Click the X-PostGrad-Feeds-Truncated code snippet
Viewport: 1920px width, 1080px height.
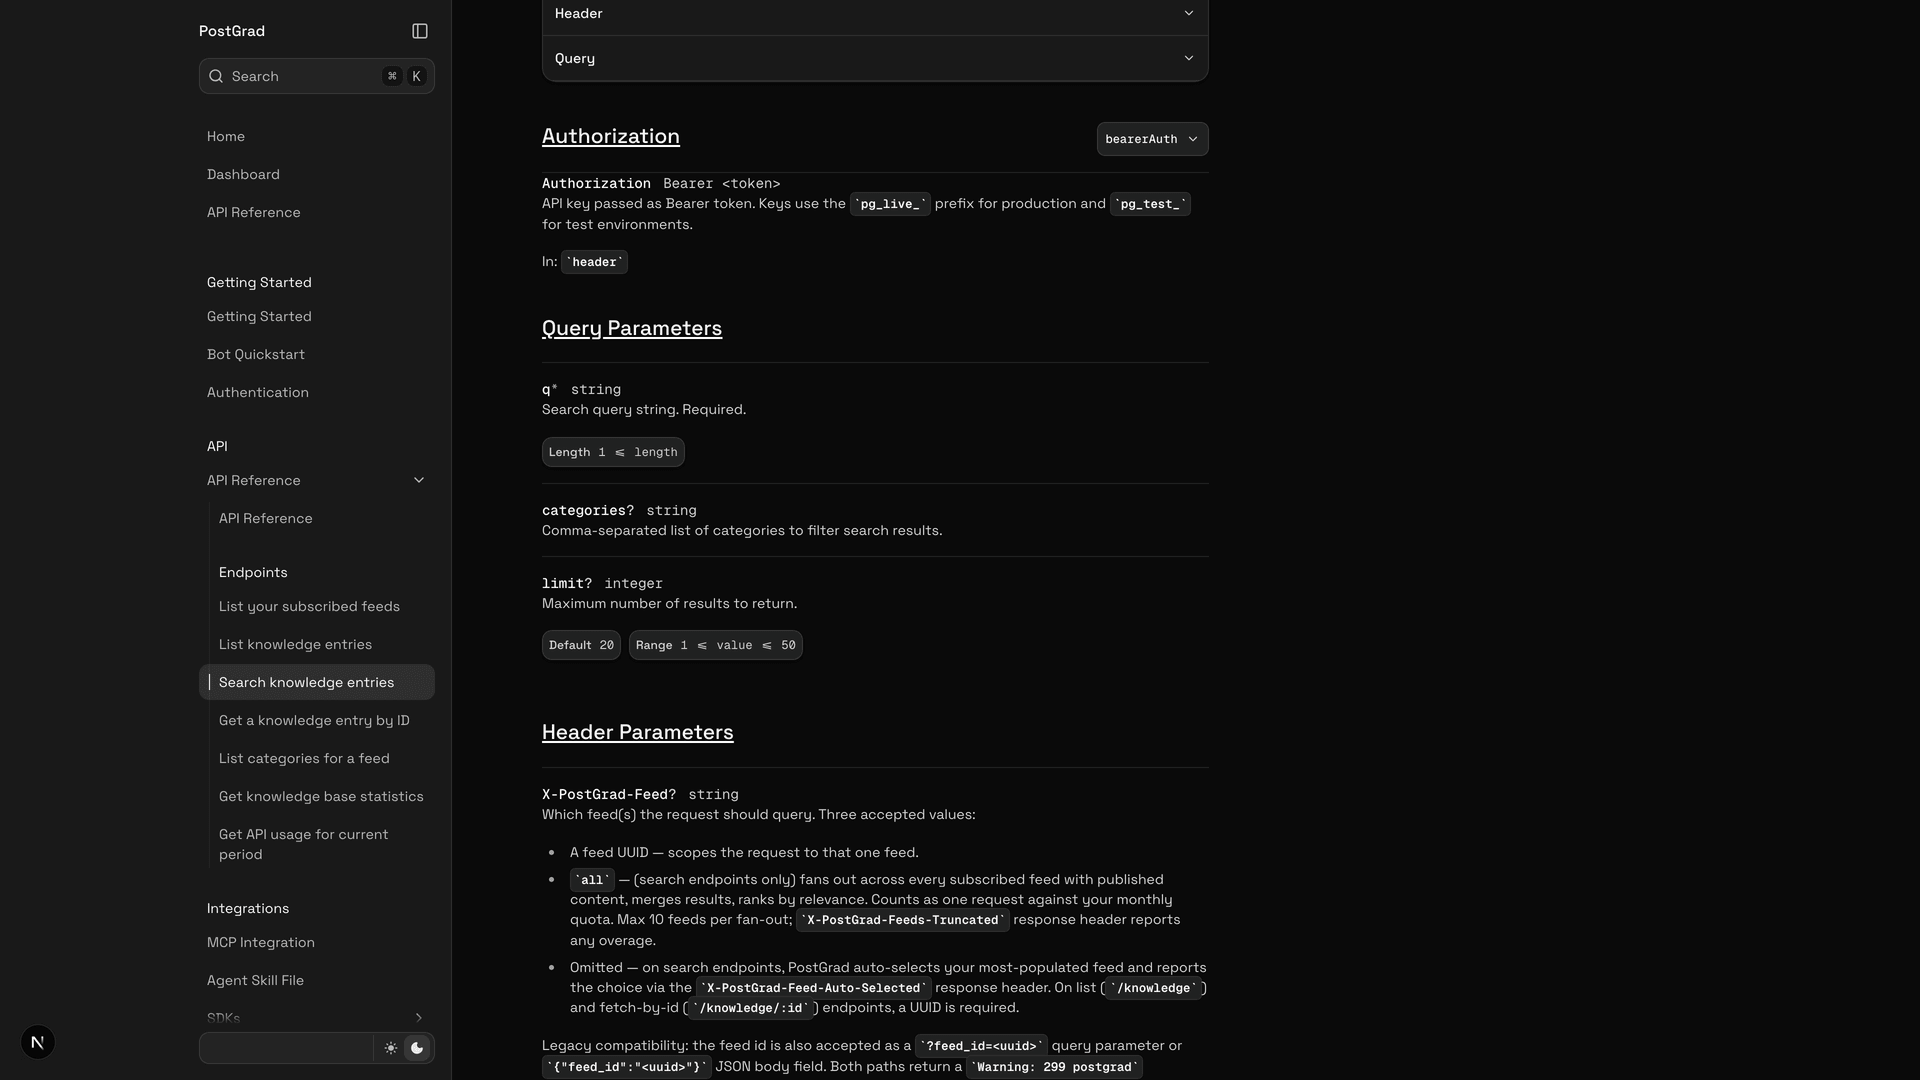pyautogui.click(x=903, y=920)
